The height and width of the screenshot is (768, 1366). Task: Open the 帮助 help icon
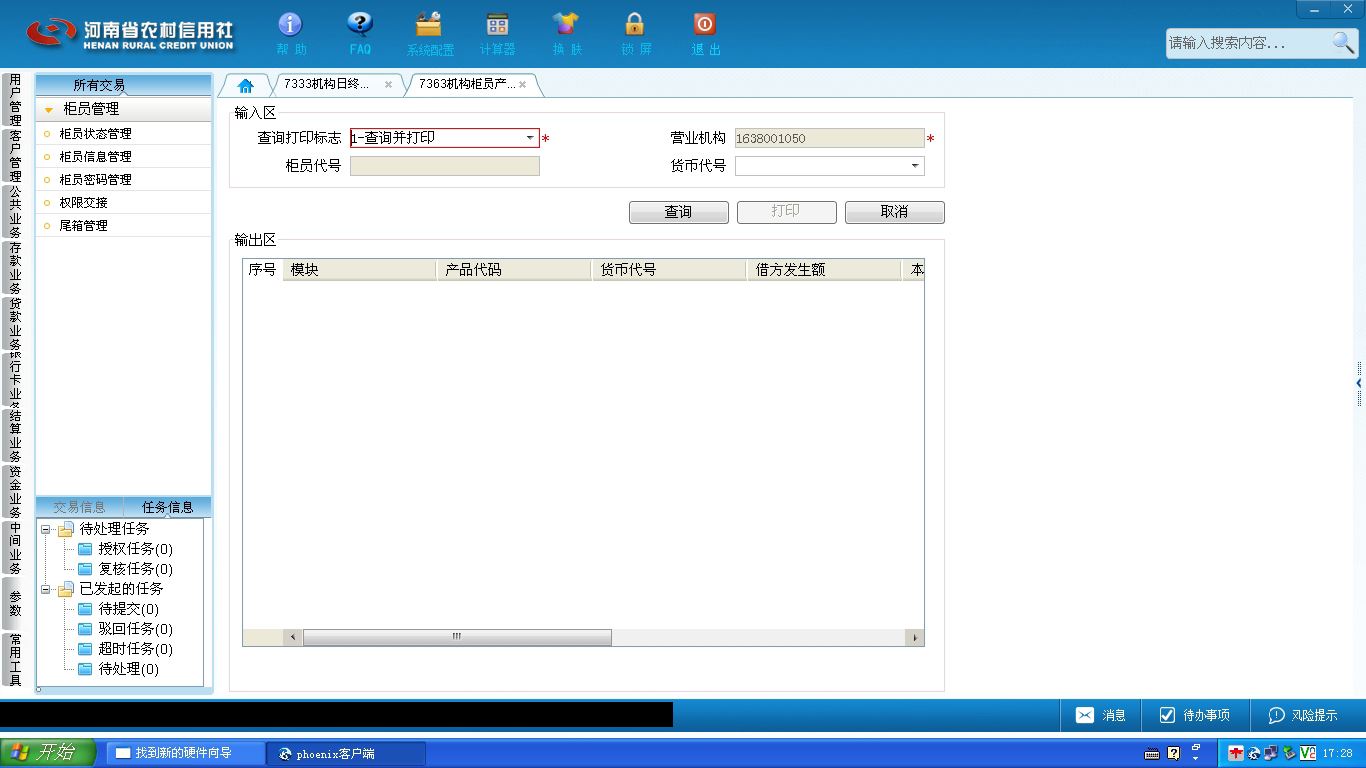click(290, 24)
